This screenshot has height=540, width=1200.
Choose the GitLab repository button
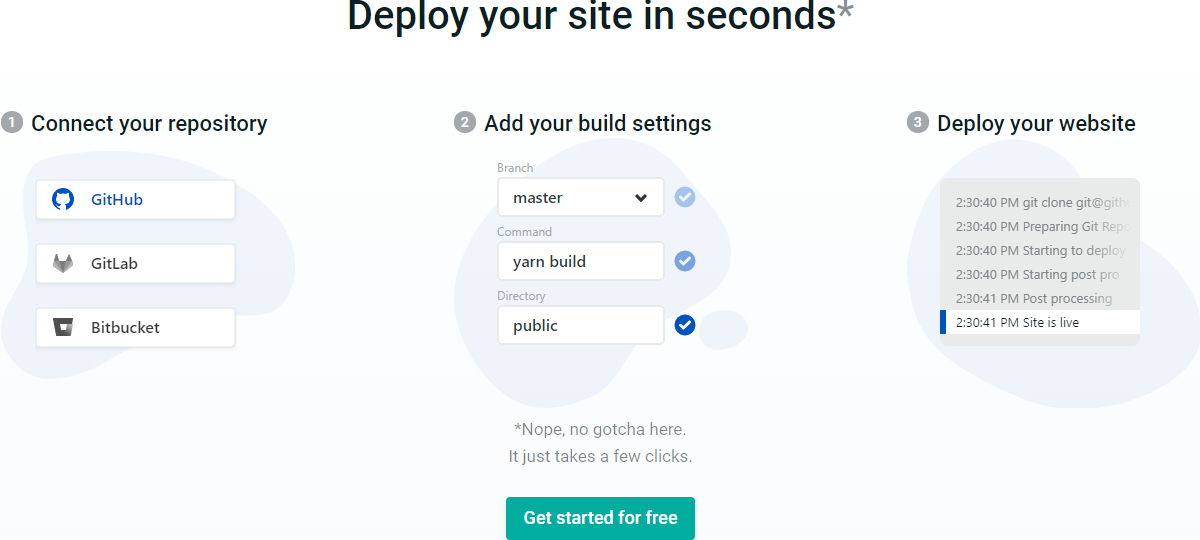[136, 264]
